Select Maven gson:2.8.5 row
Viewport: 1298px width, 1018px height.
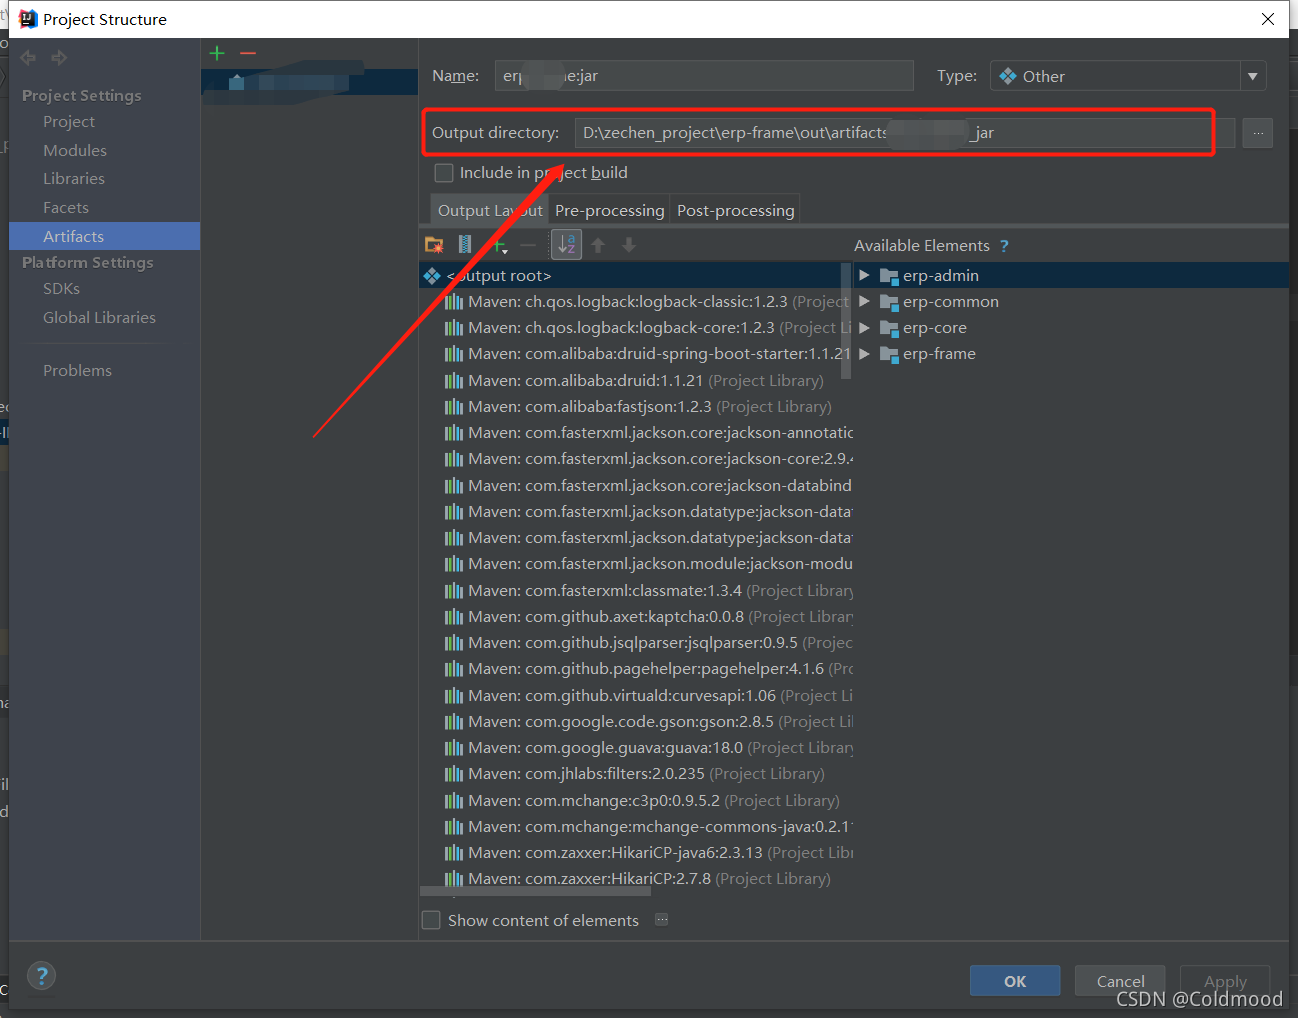click(636, 722)
